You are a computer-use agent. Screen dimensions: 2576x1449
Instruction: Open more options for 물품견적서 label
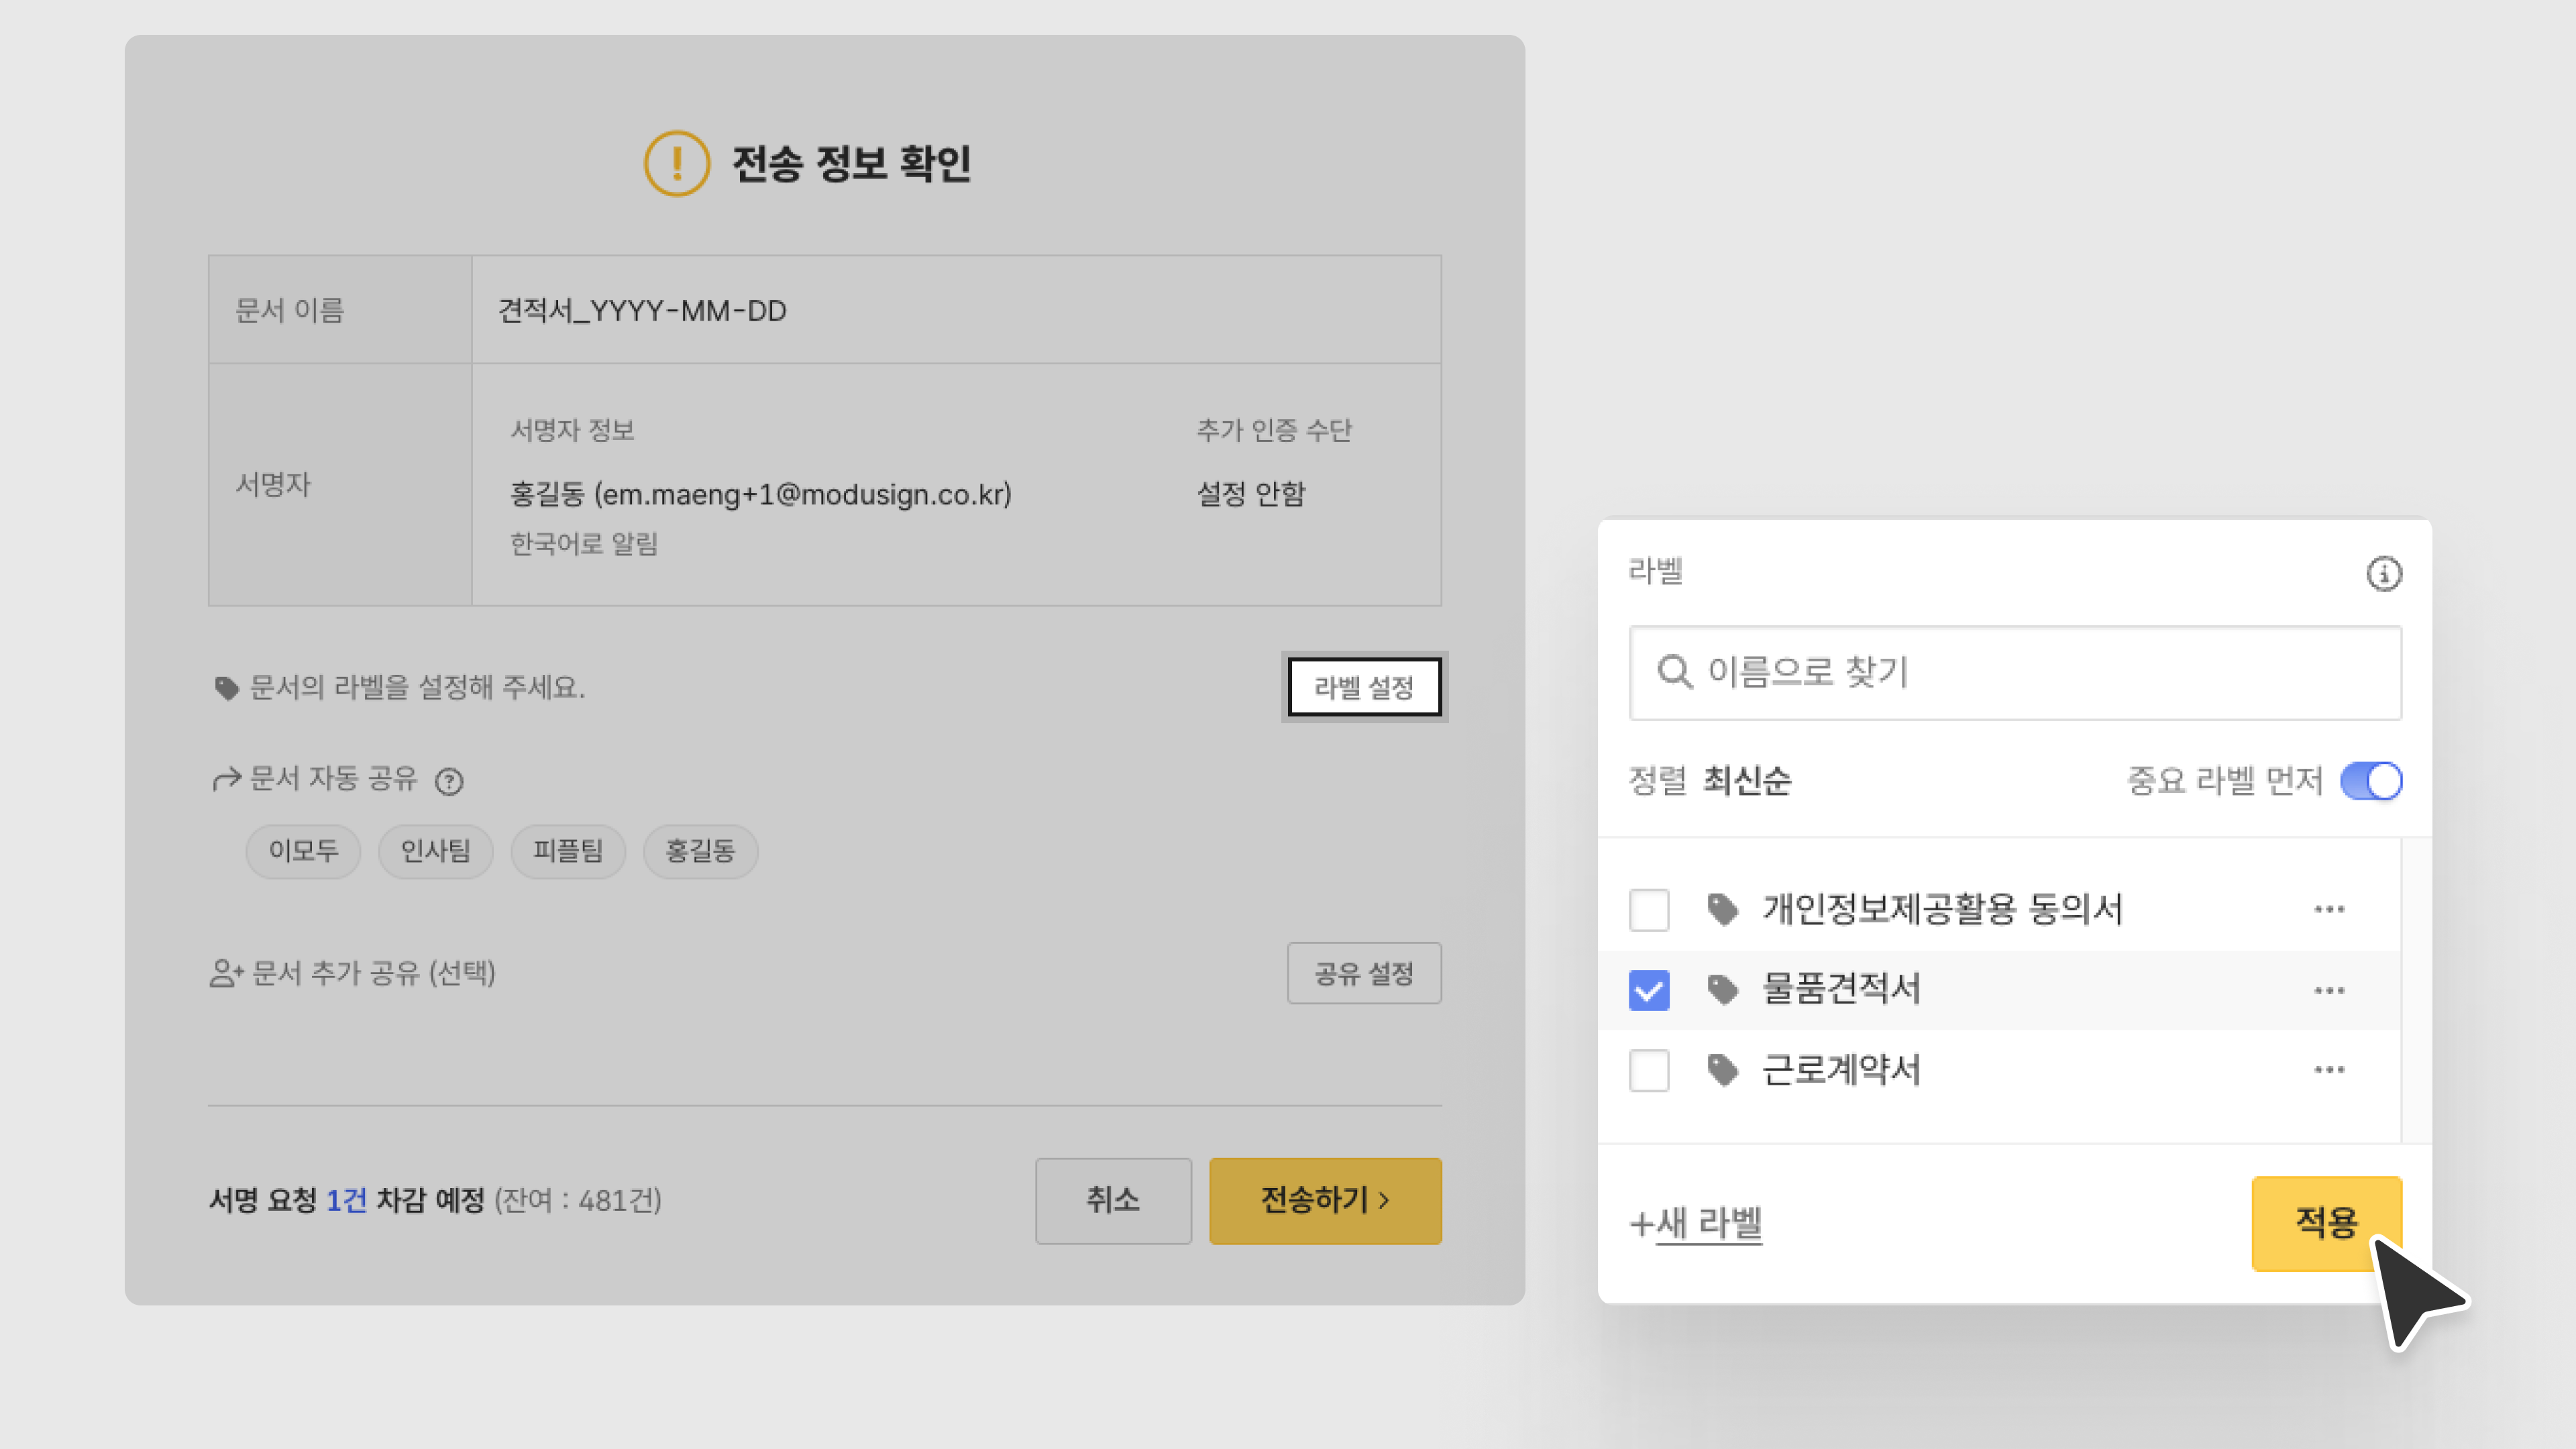tap(2329, 991)
